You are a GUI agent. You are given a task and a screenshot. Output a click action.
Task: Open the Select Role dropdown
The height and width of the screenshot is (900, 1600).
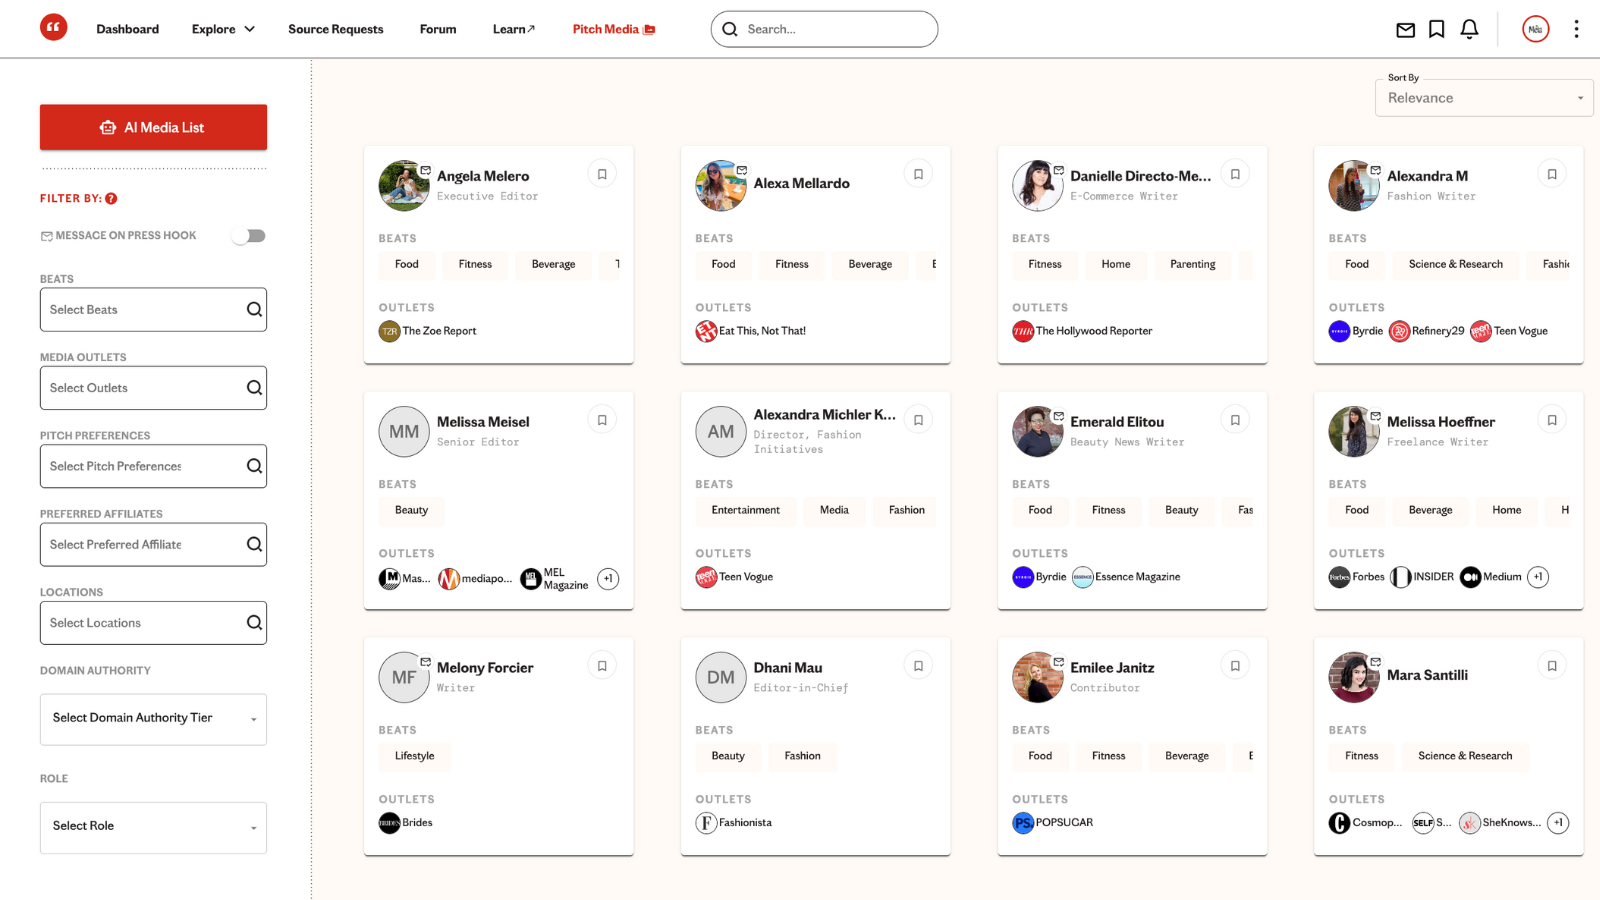click(x=153, y=827)
